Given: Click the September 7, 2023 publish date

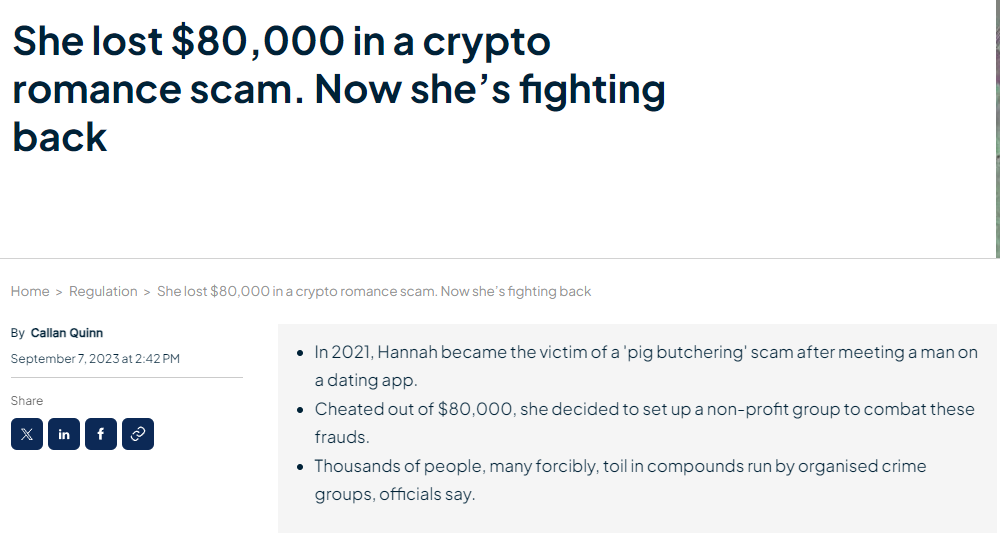Looking at the screenshot, I should click(95, 358).
